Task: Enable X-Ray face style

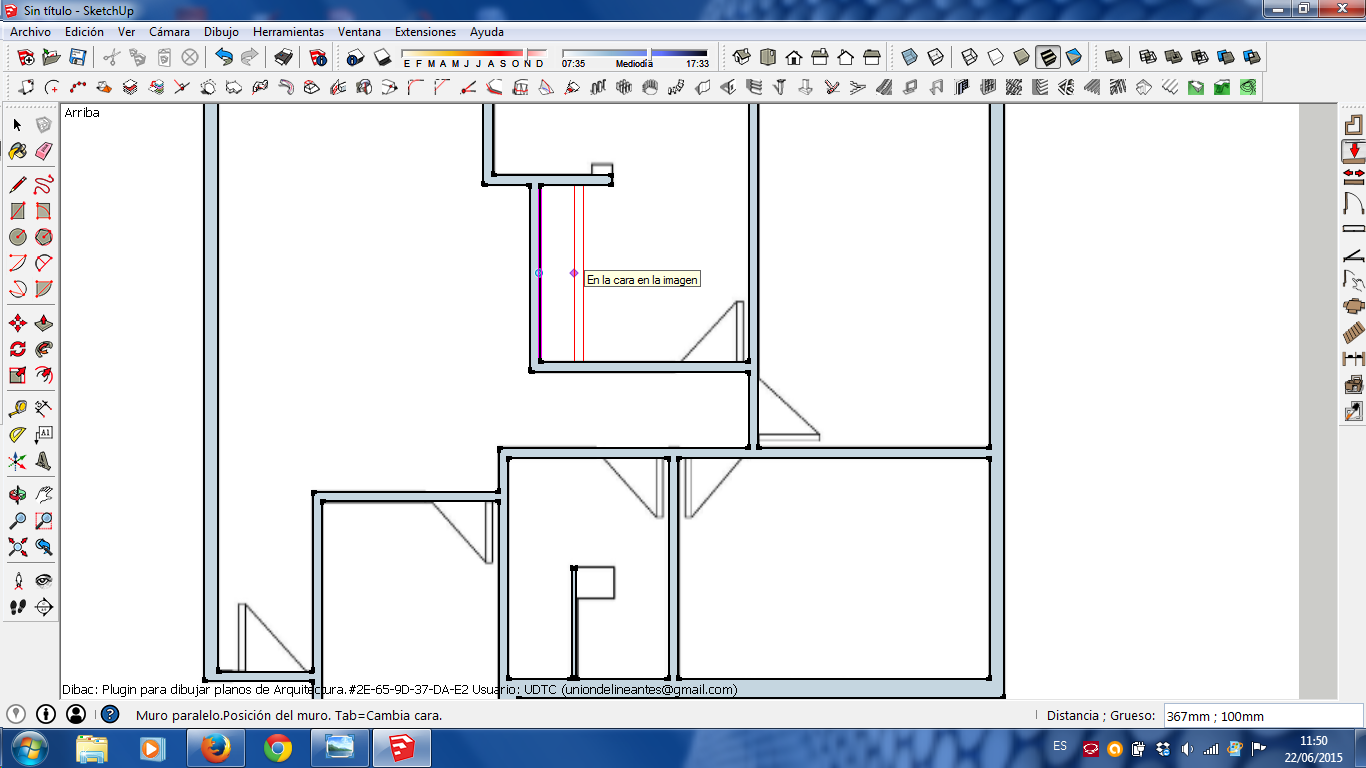Action: tap(909, 57)
